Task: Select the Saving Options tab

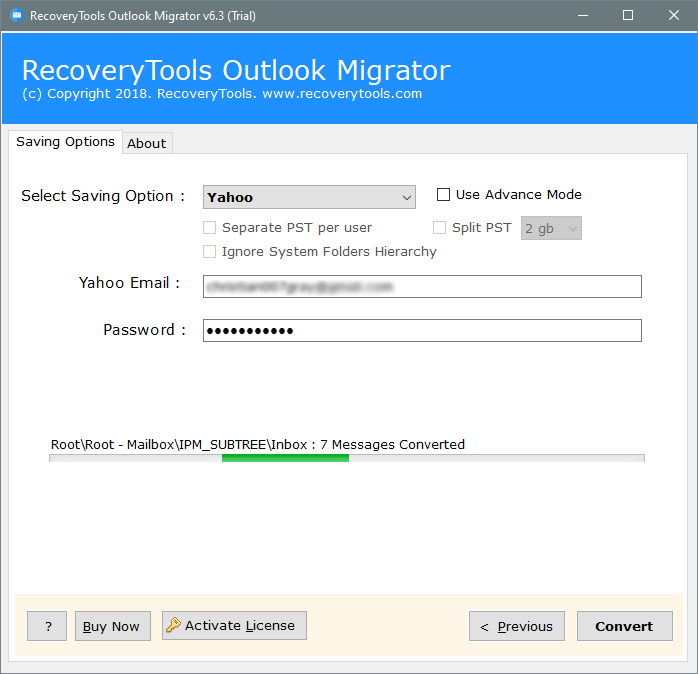Action: 65,142
